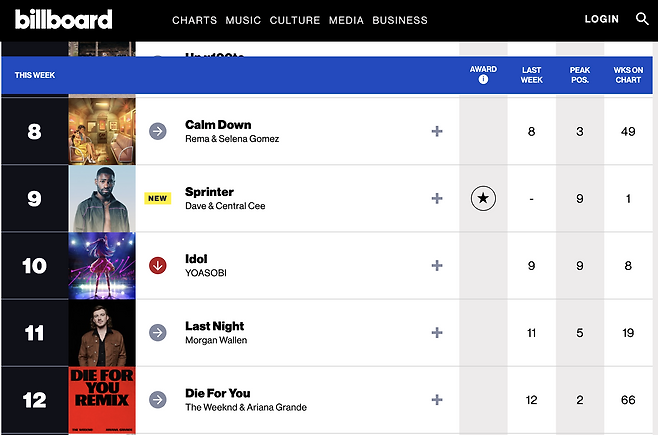Expand Last Night details using plus

point(437,332)
